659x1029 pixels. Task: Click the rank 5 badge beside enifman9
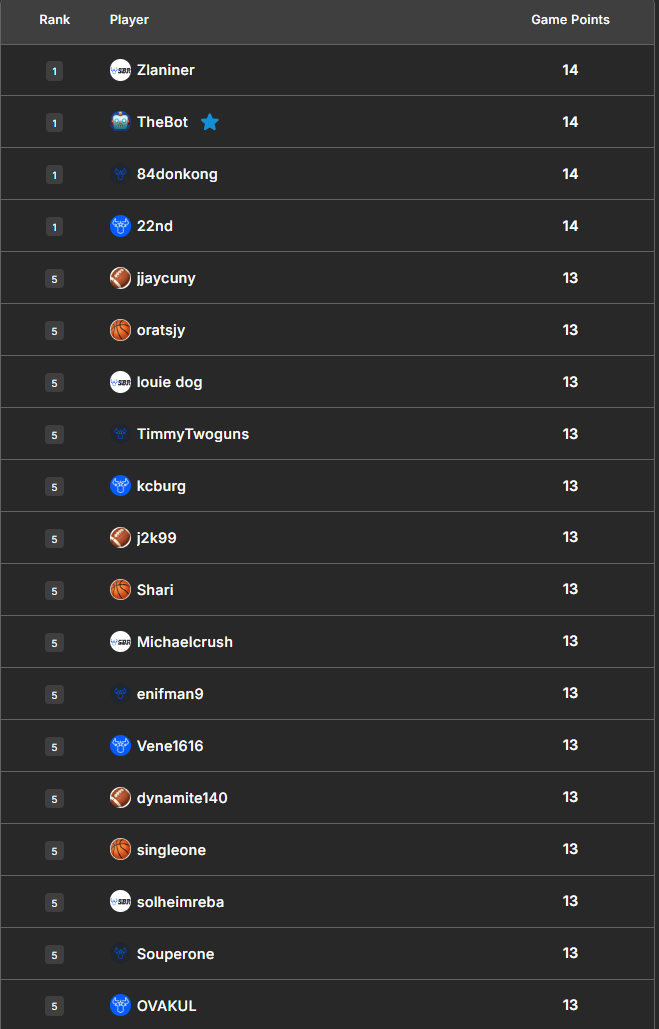click(x=54, y=694)
